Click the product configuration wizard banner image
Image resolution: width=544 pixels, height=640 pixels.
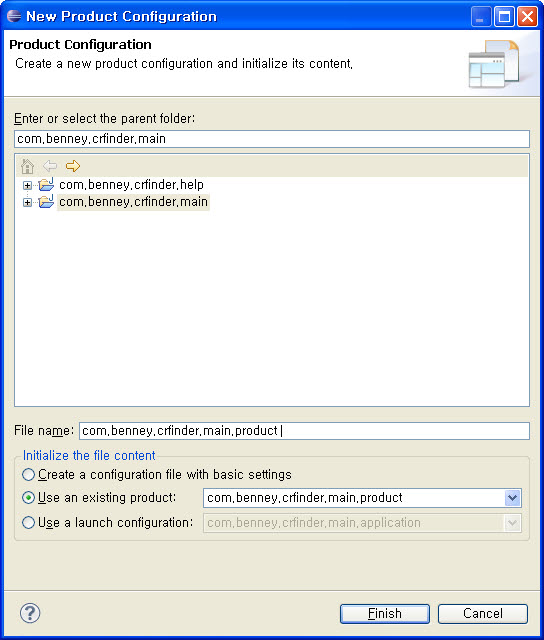tap(495, 64)
